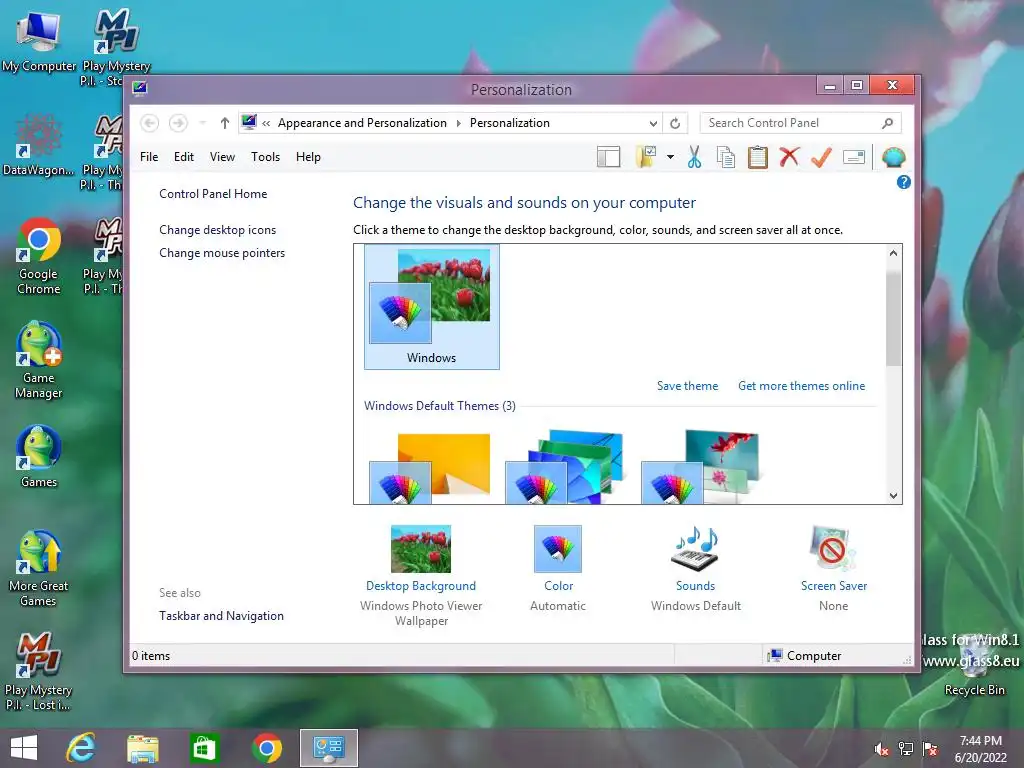Click Change mouse pointers link
The width and height of the screenshot is (1024, 768).
click(x=222, y=253)
